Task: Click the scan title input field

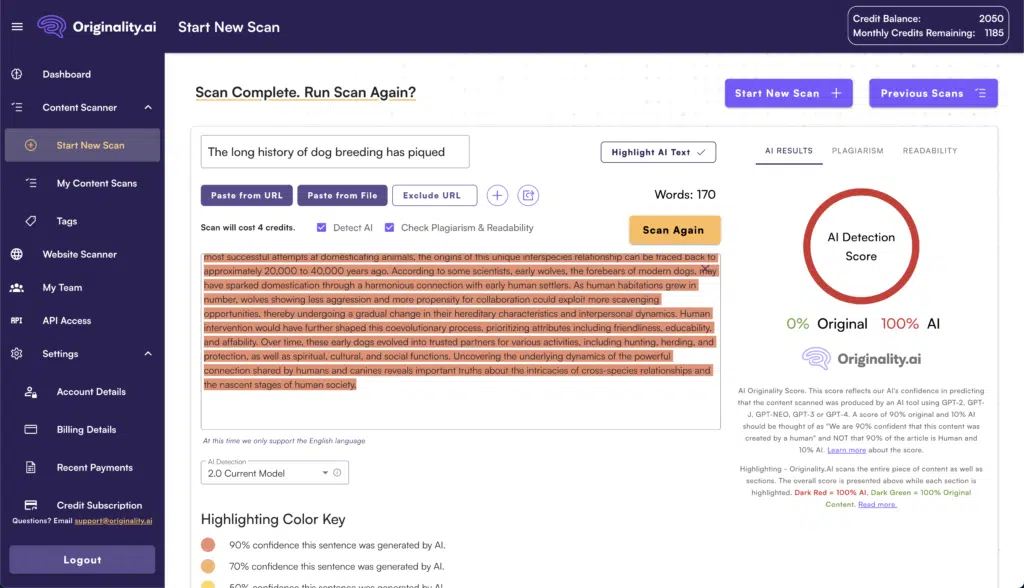Action: [x=335, y=152]
